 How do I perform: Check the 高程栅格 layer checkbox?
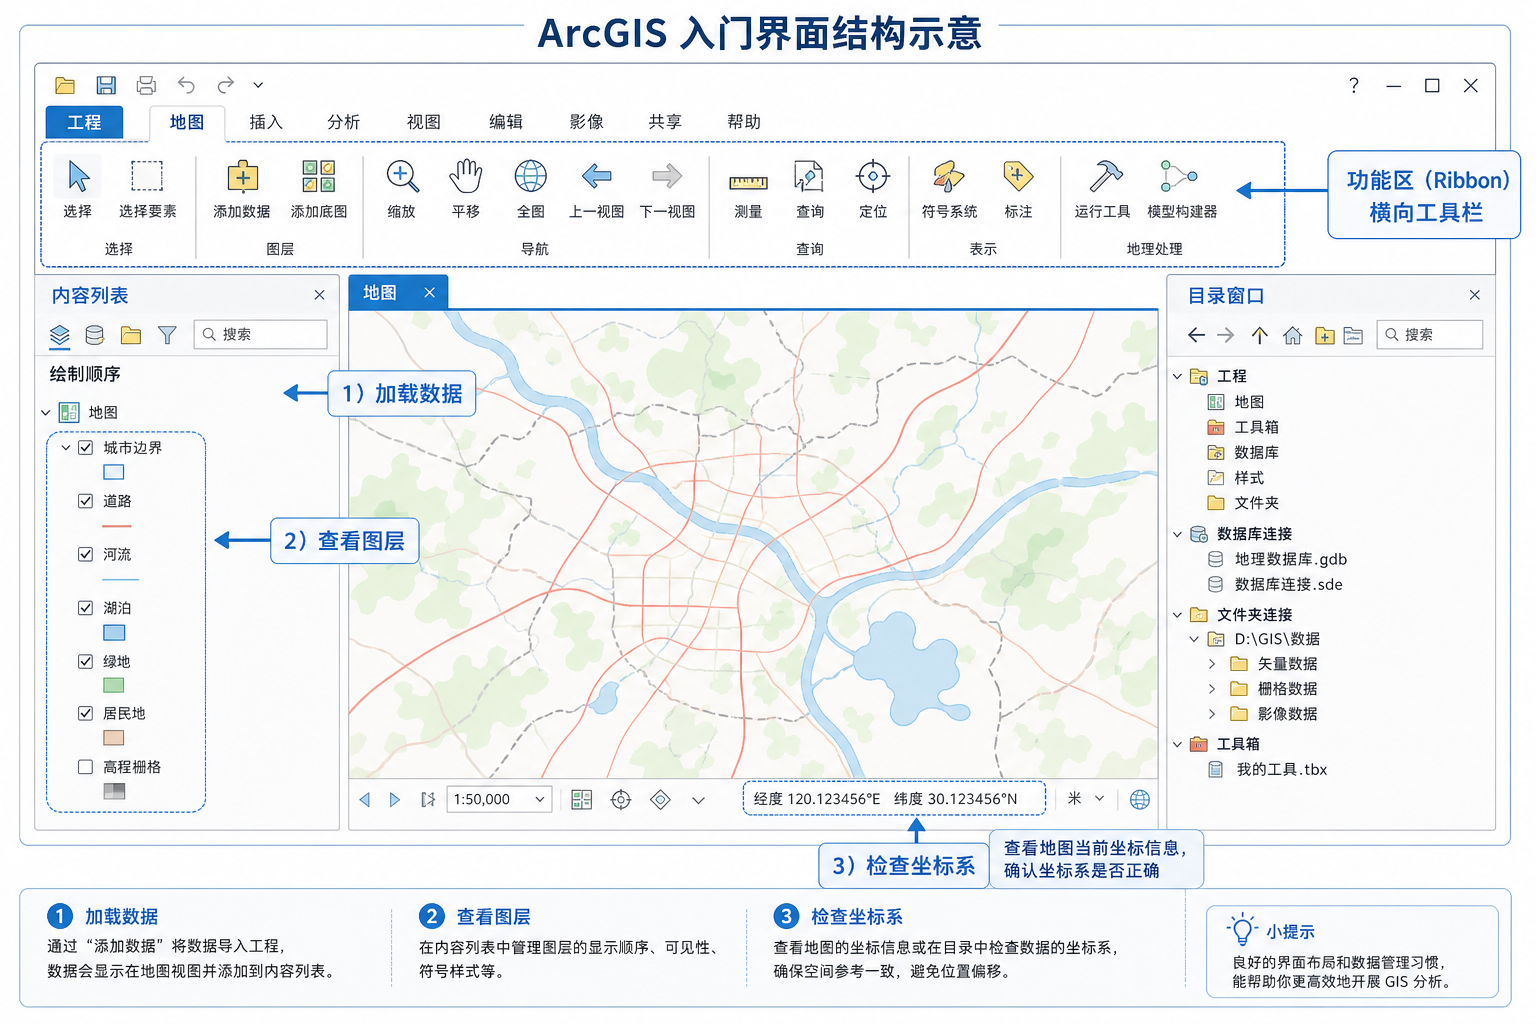tap(86, 767)
